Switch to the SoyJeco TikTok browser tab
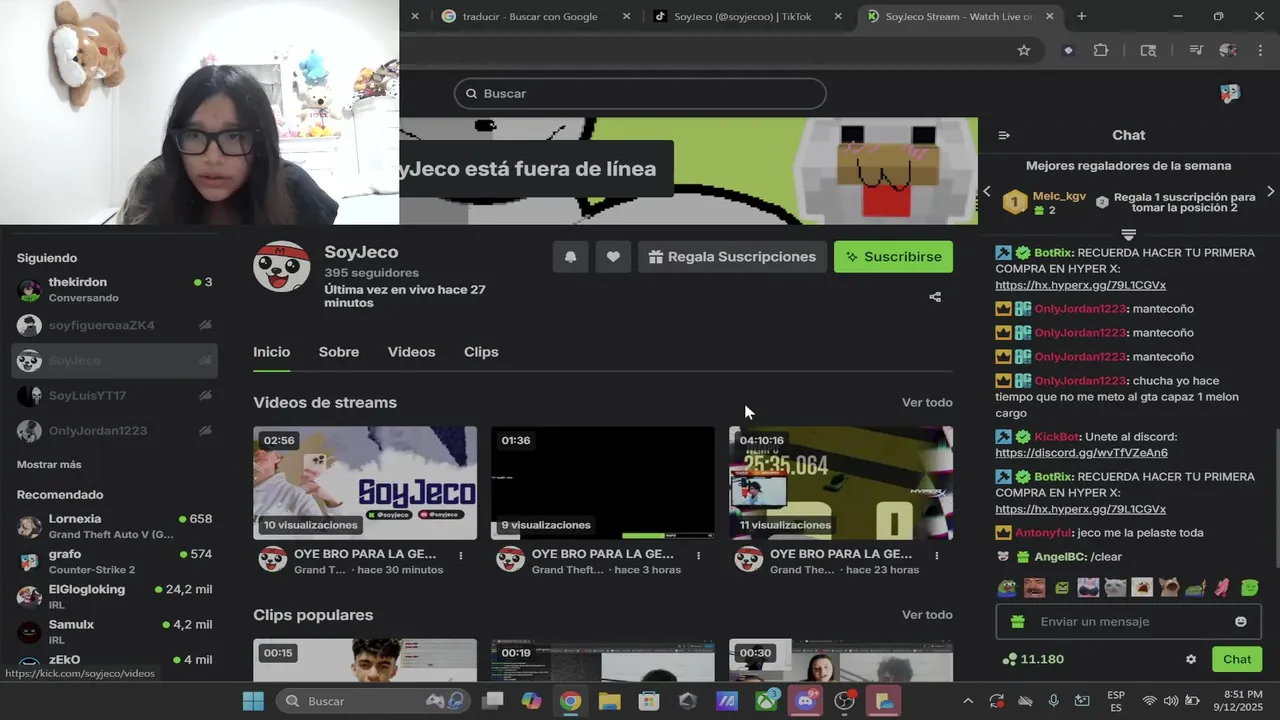This screenshot has height=720, width=1280. tap(748, 16)
